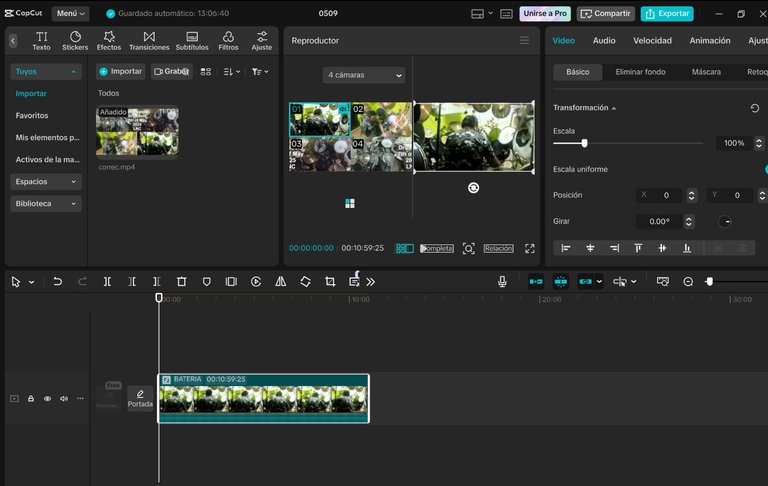Click the microphone record voiceover icon
Image resolution: width=768 pixels, height=486 pixels.
pos(502,282)
